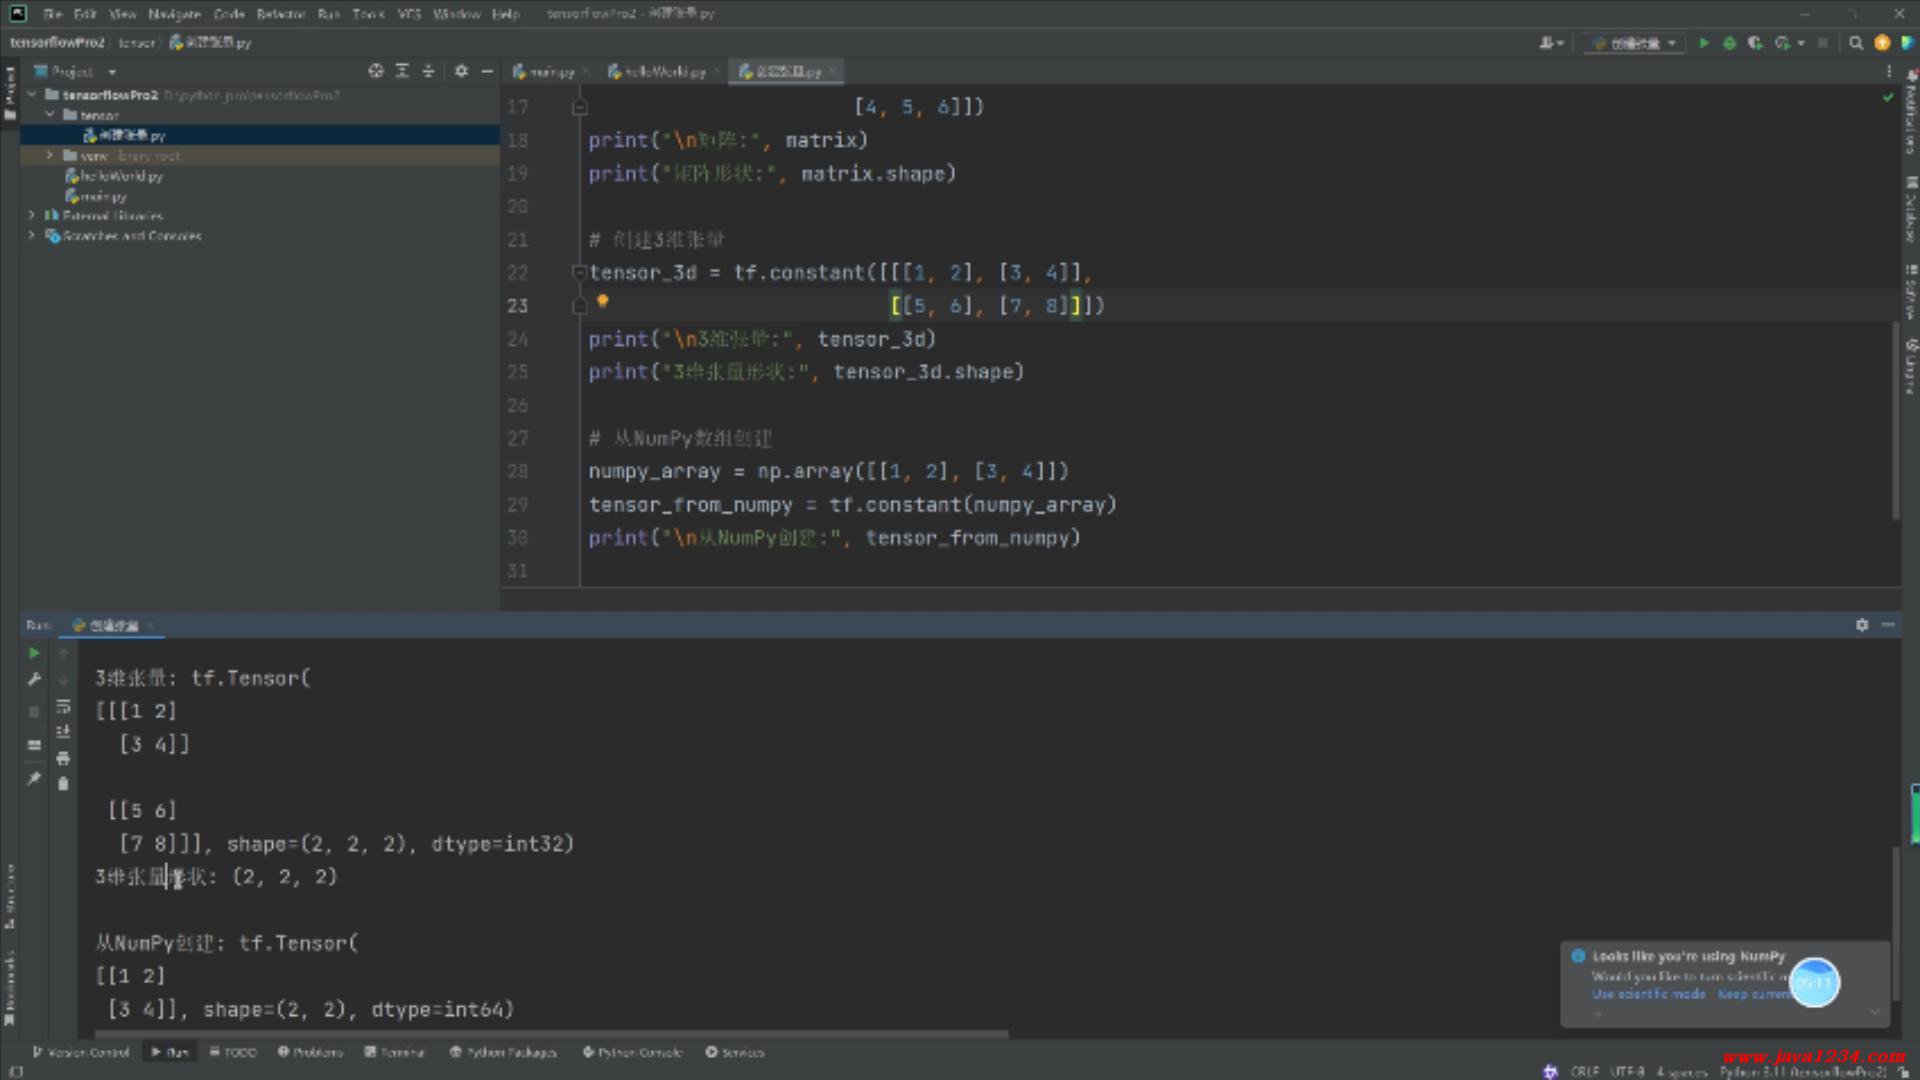Viewport: 1920px width, 1080px height.
Task: Open Search Everywhere magnifier icon
Action: pyautogui.click(x=1856, y=43)
